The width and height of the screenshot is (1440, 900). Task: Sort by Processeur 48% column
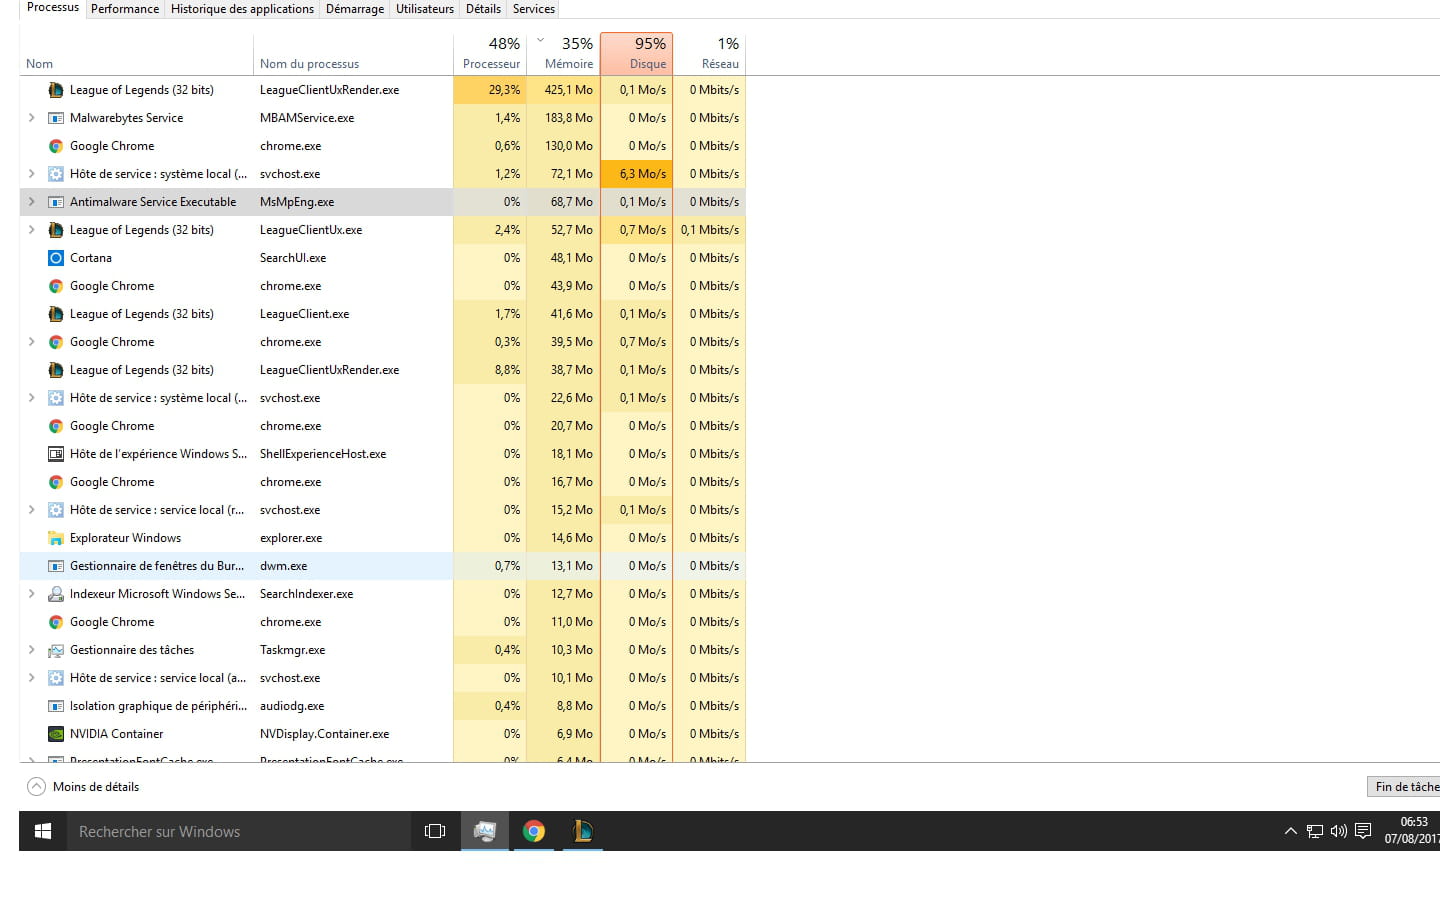pos(490,54)
